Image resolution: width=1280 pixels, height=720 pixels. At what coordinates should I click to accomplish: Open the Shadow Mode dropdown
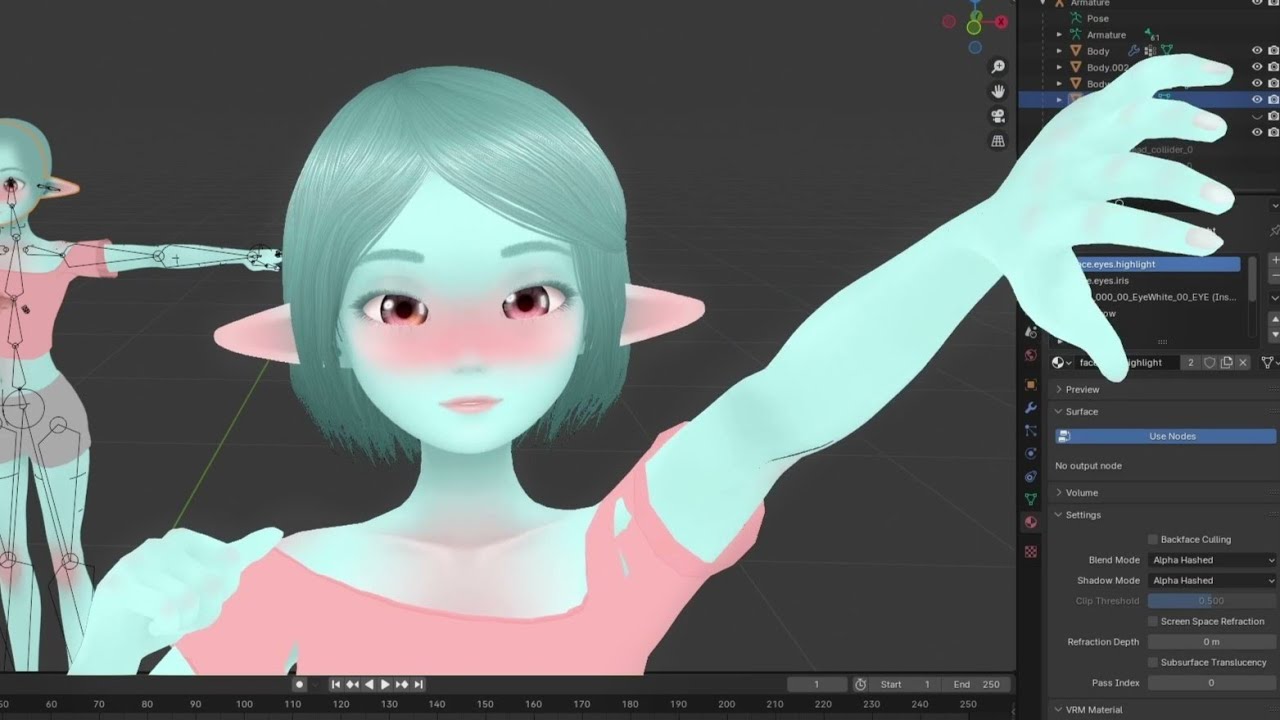1213,580
